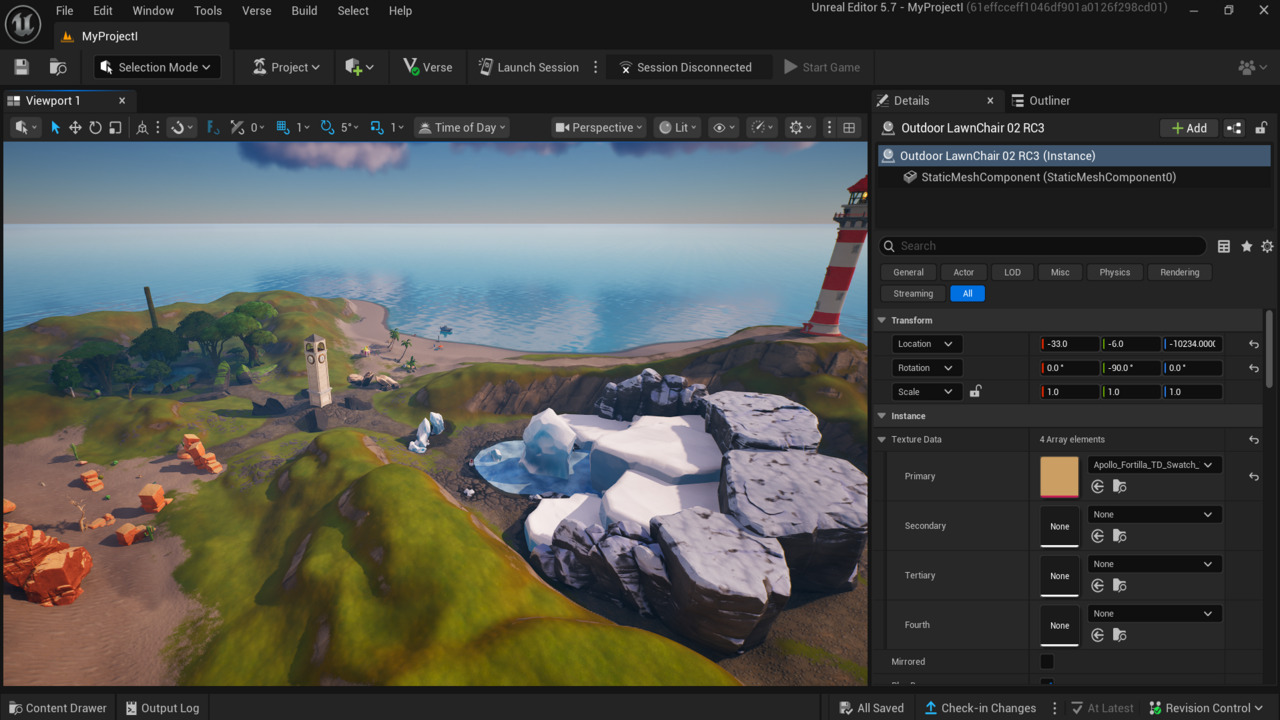Viewport: 1280px width, 720px height.
Task: Use selected asset icon for Fourth
Action: click(1098, 635)
